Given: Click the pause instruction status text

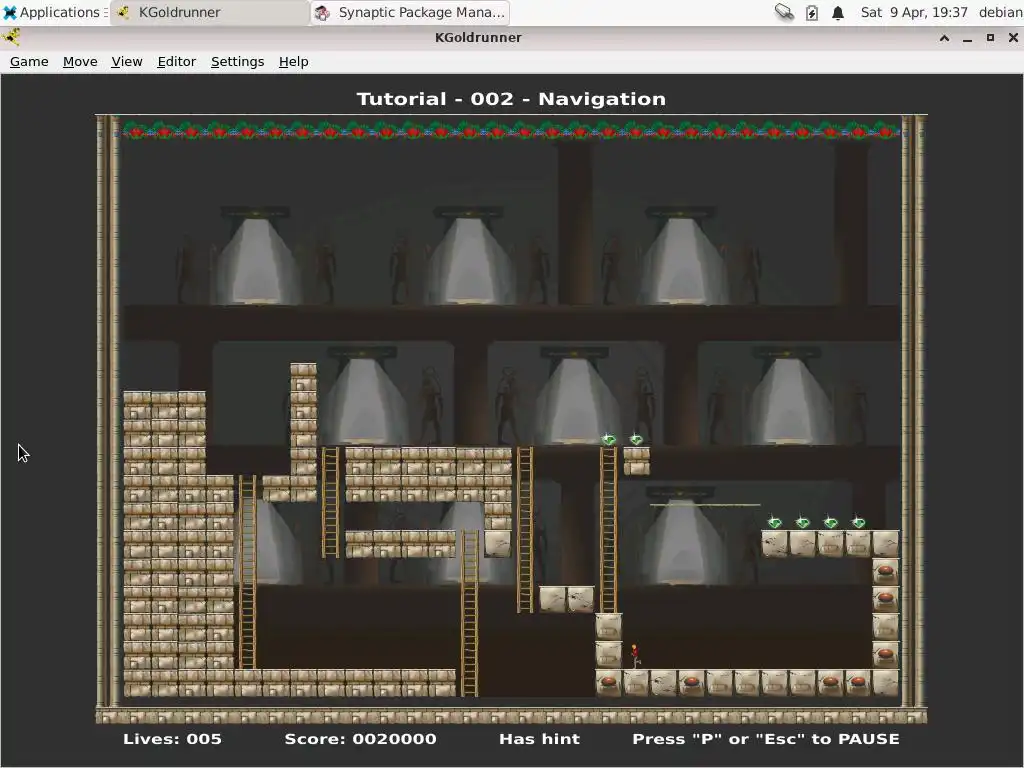Looking at the screenshot, I should tap(765, 739).
